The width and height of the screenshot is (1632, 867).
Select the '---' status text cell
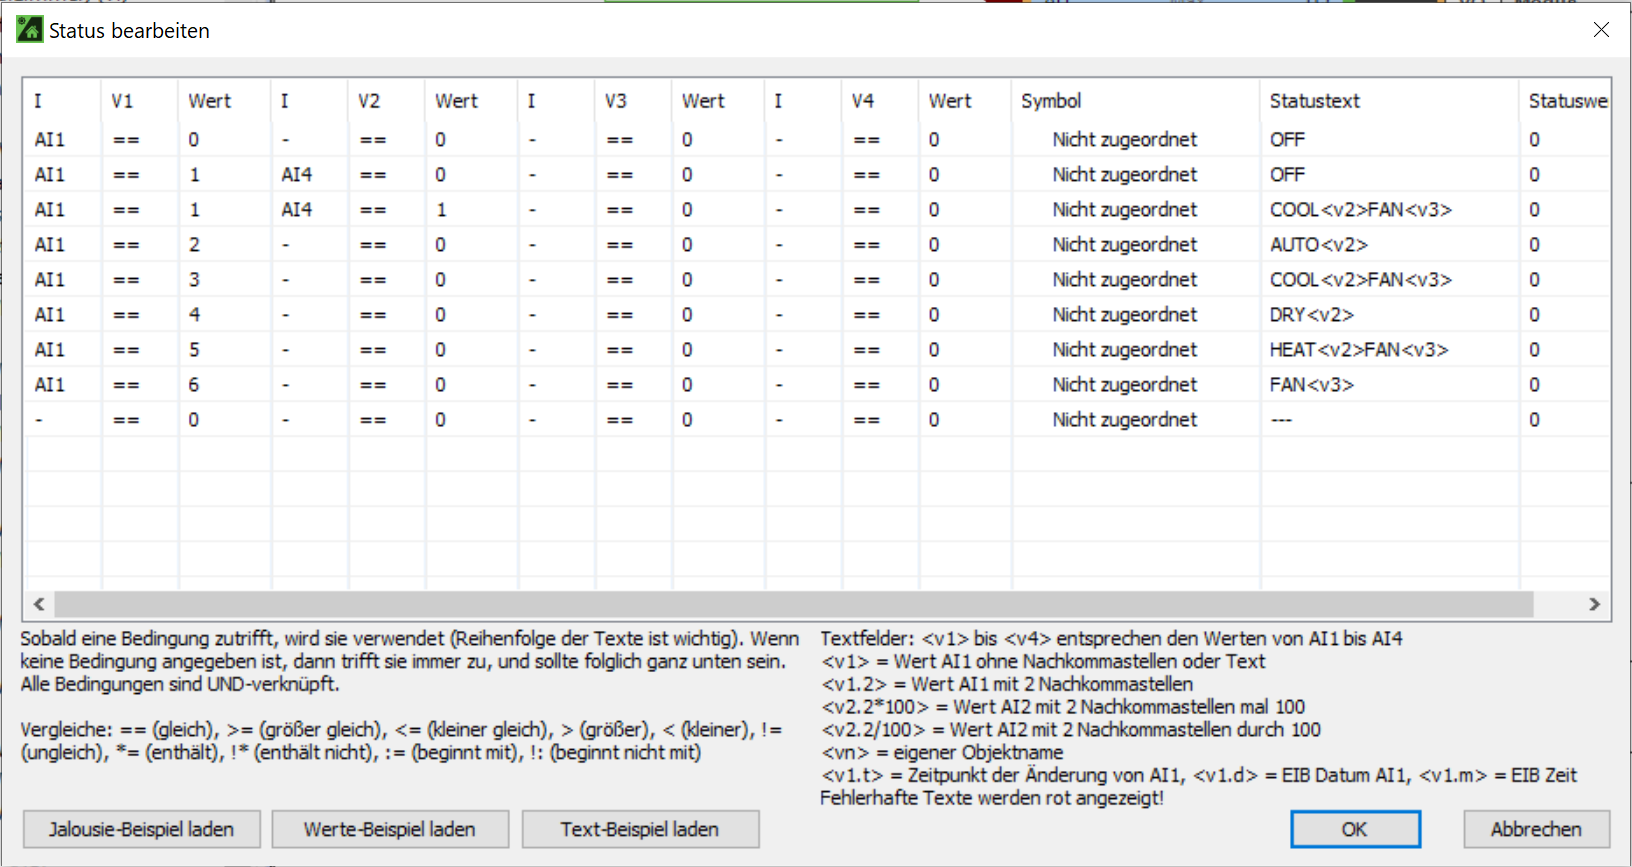point(1281,420)
